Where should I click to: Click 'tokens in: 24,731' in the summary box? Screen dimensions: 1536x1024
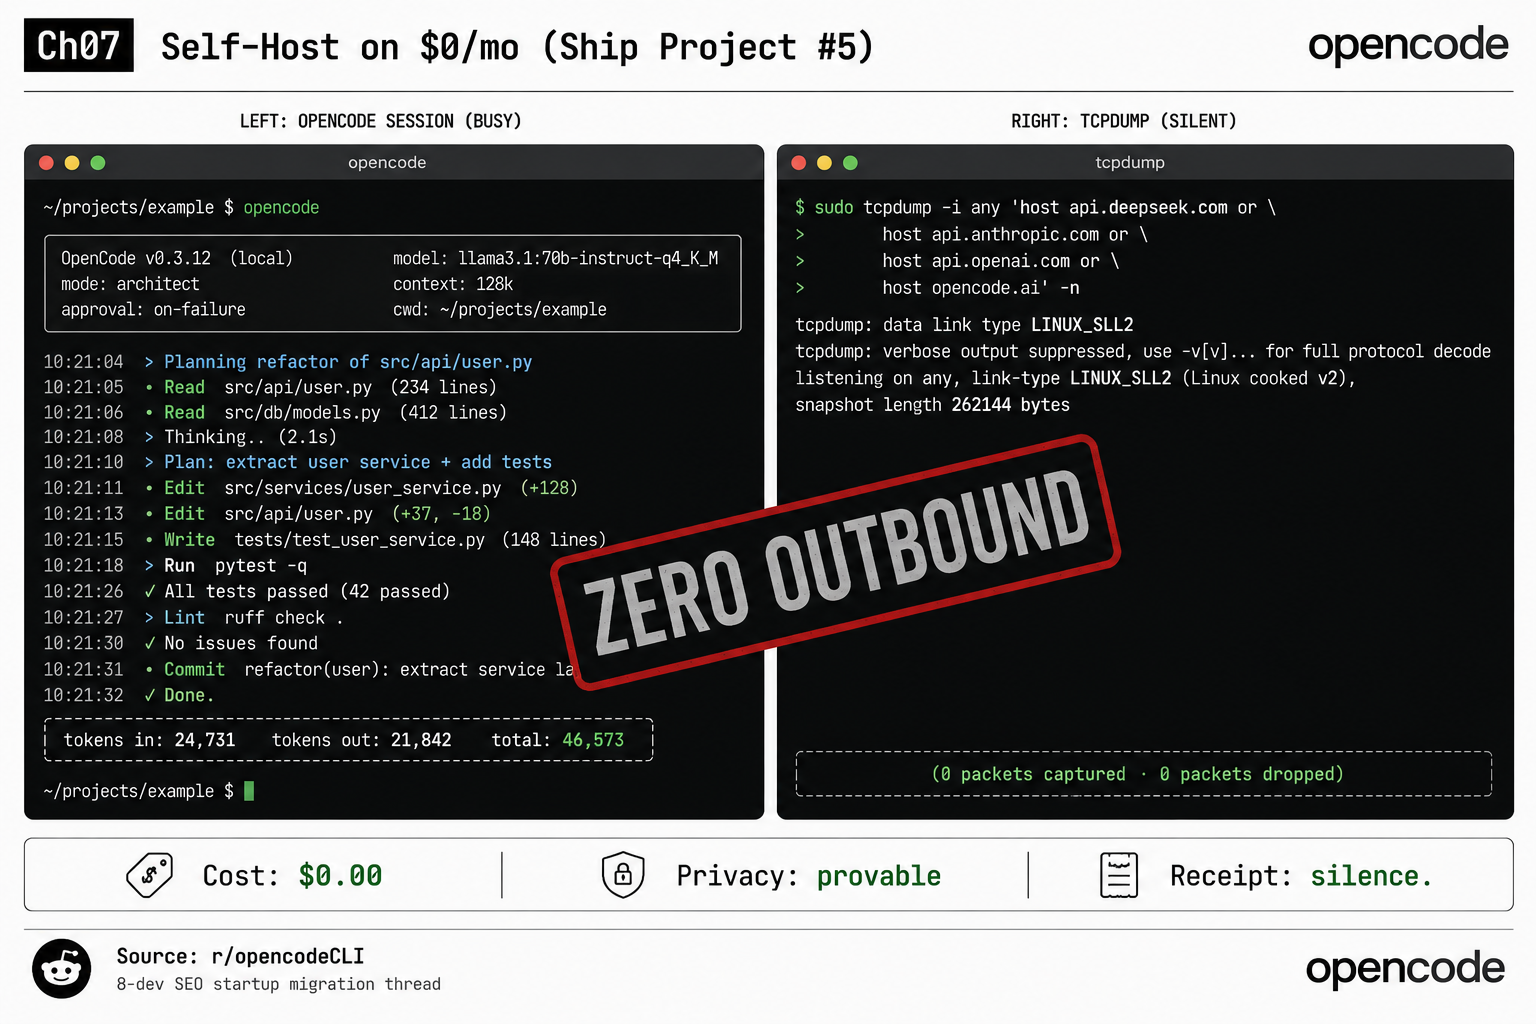tap(149, 740)
